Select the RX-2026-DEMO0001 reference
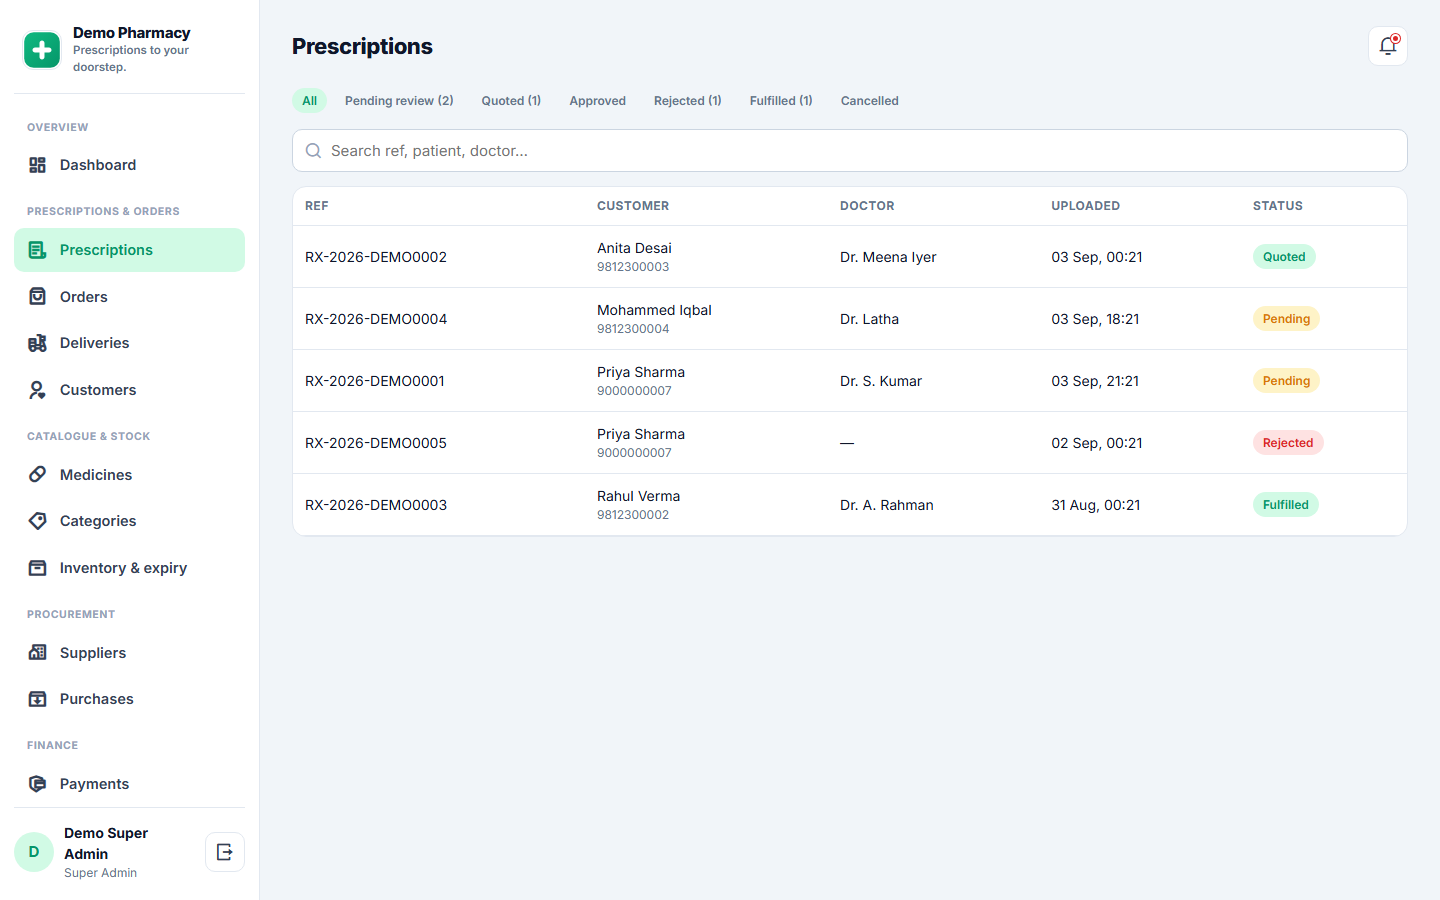Viewport: 1440px width, 900px height. click(375, 381)
